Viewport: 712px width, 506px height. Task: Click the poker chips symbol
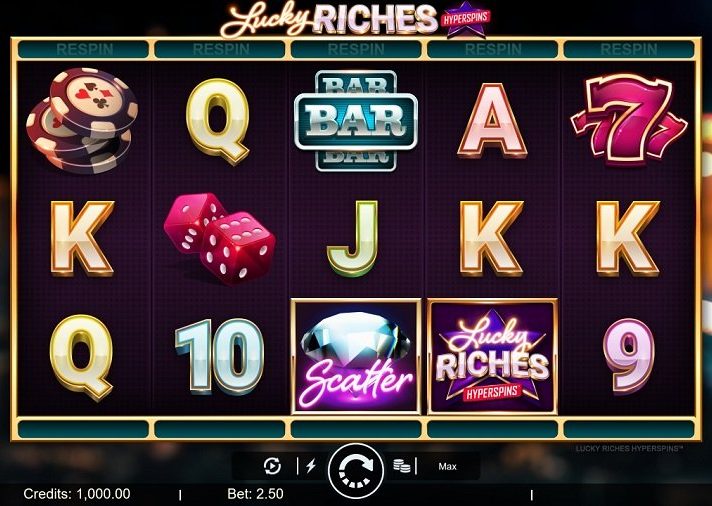pos(82,120)
